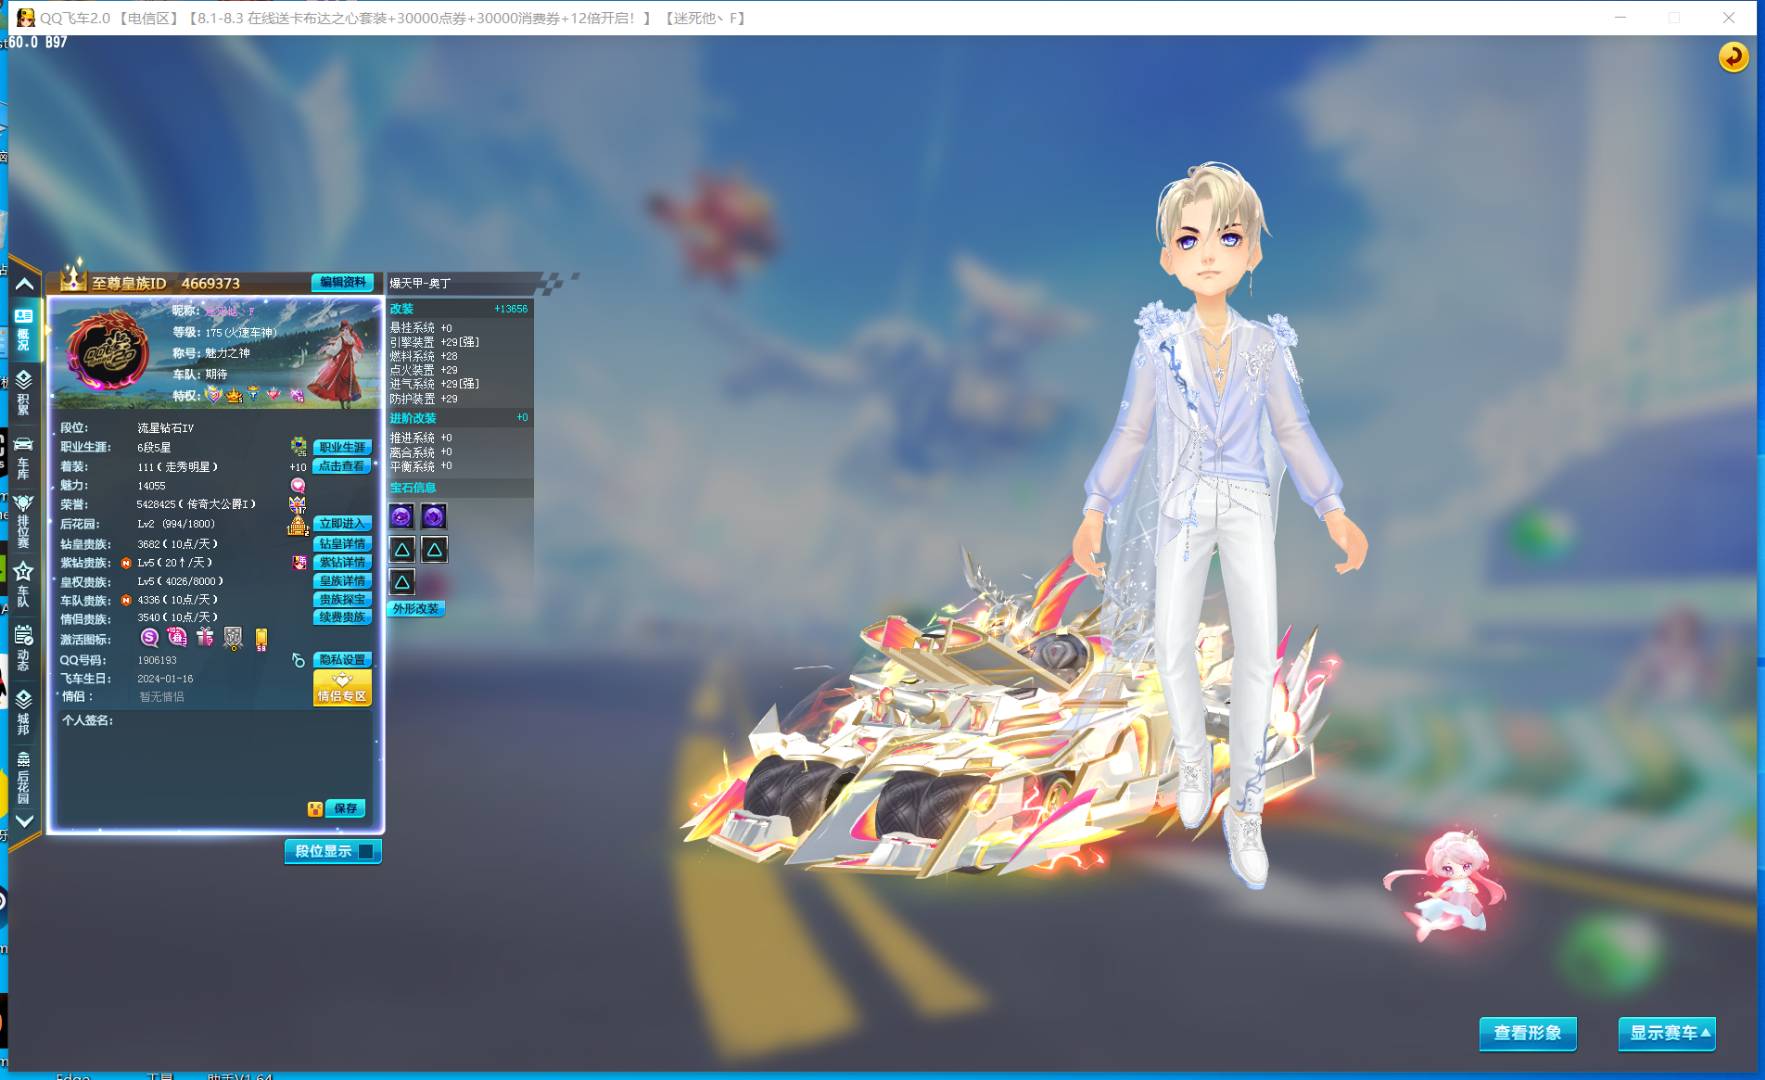Viewport: 1765px width, 1080px height.
Task: Switch to the 排位赛 ranked sidebar tab
Action: 23,520
